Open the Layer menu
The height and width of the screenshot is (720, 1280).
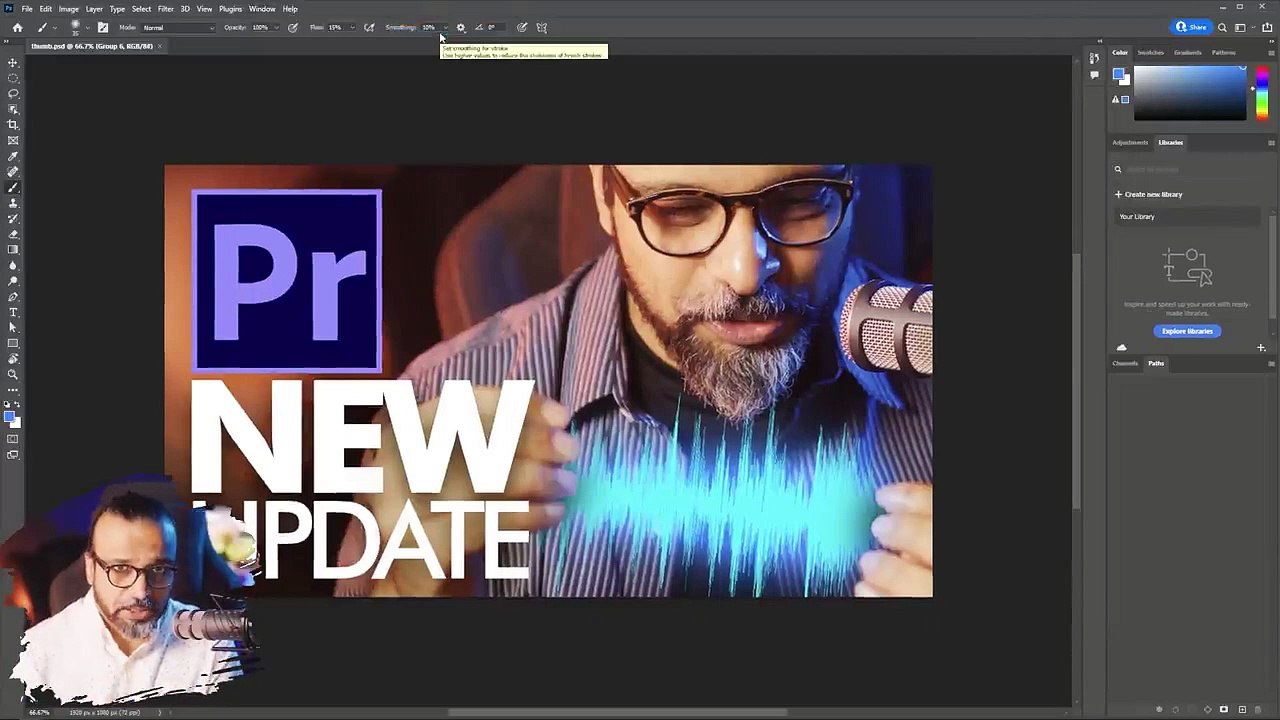pyautogui.click(x=94, y=9)
